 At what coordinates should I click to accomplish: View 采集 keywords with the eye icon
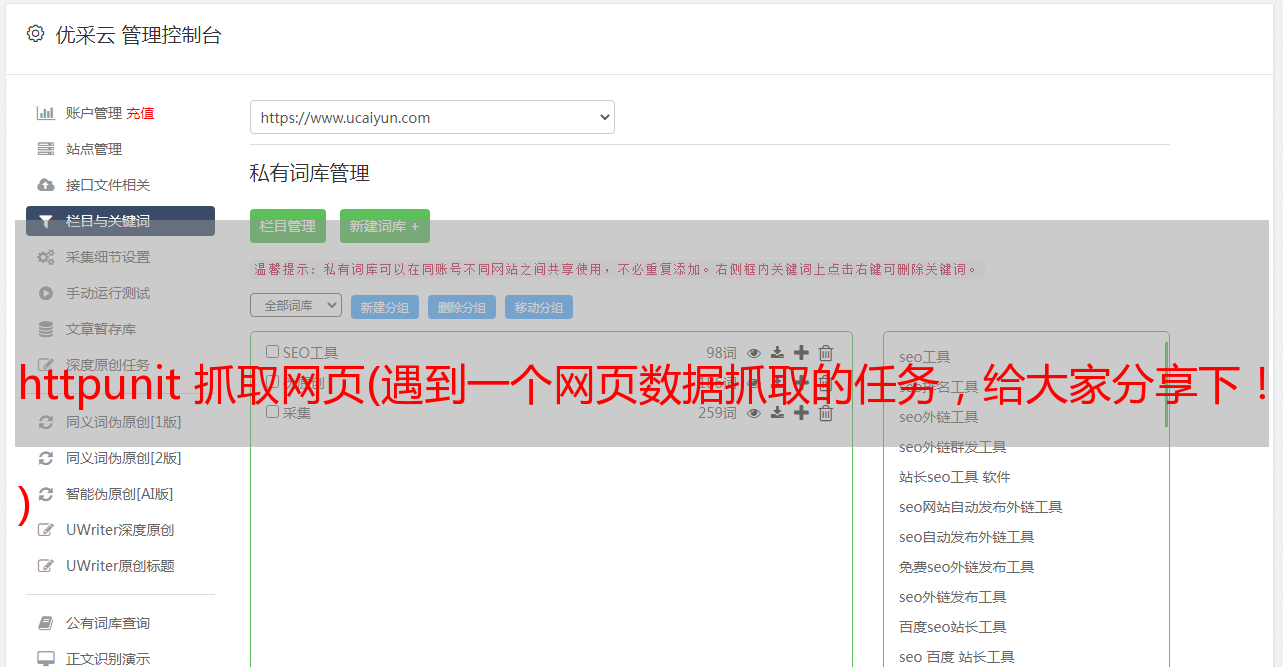coord(754,413)
